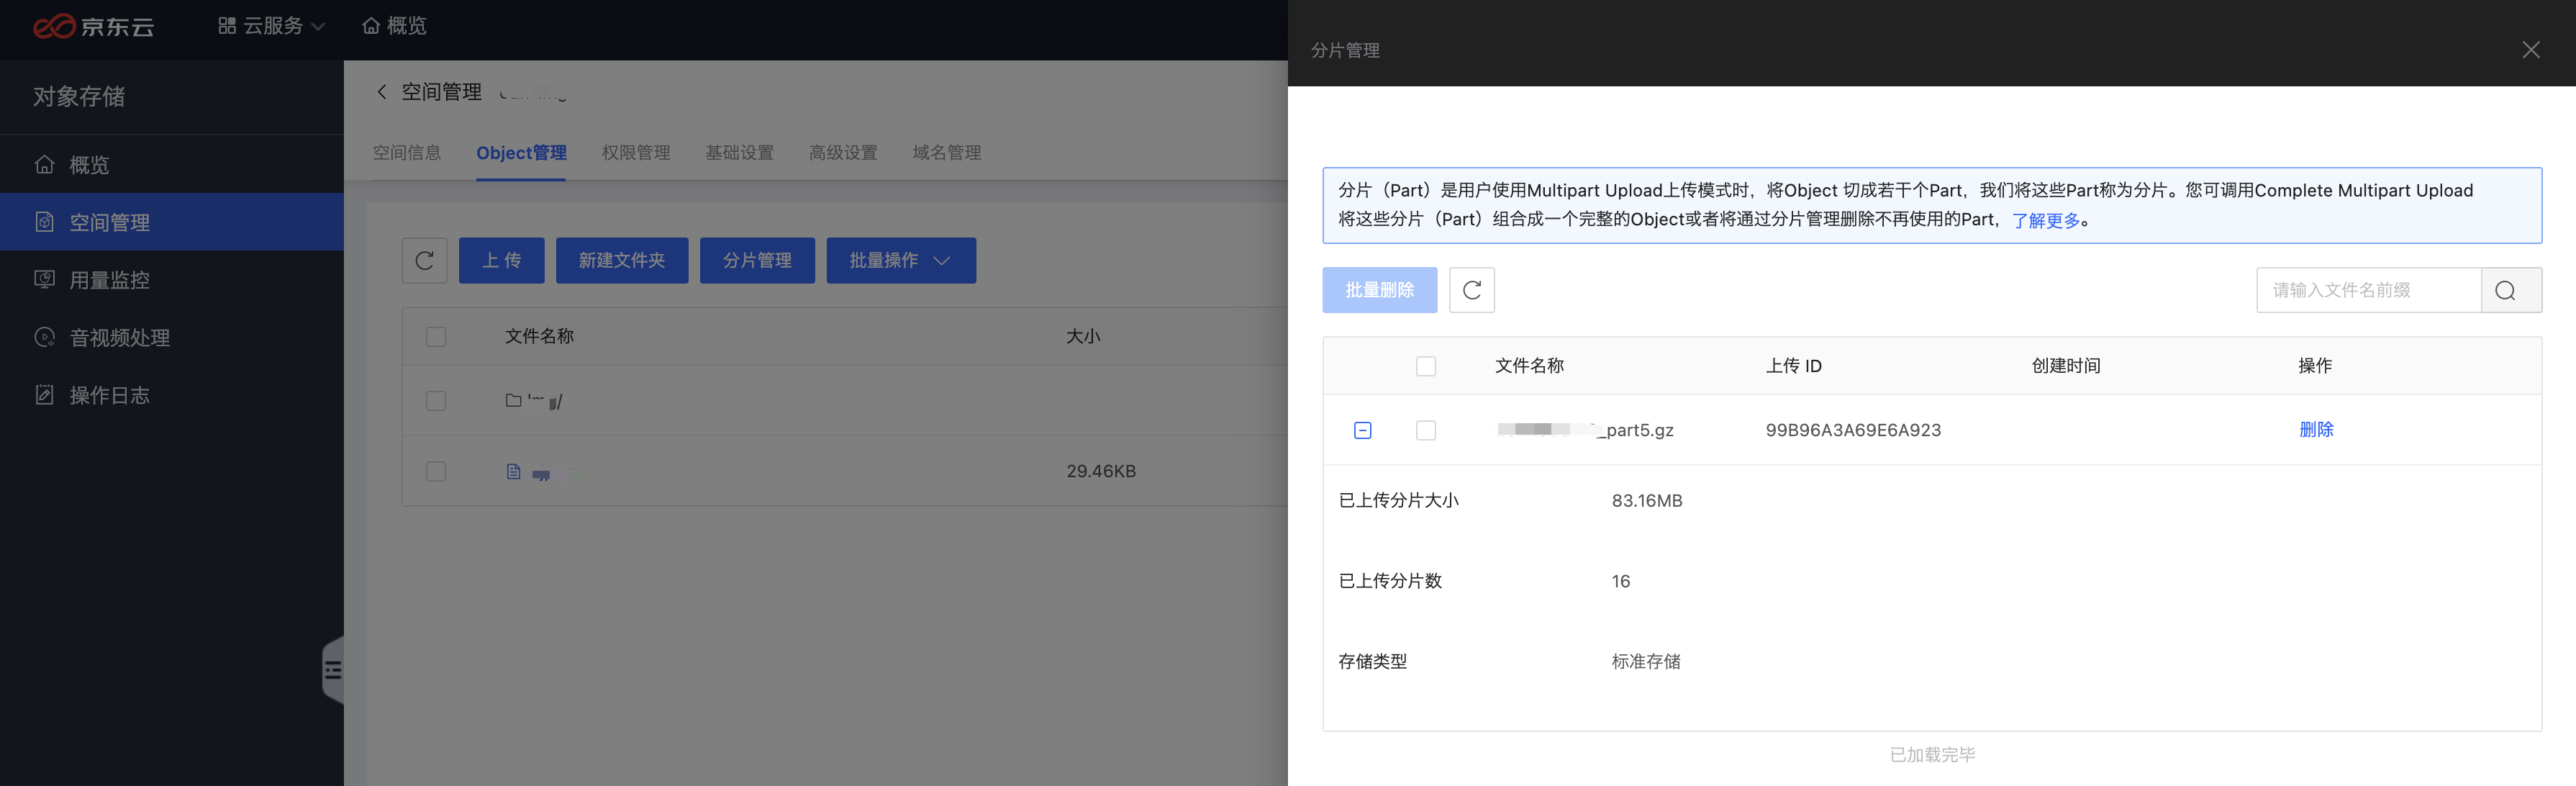Click upload ID 99B96A3A69E6A923
This screenshot has height=786, width=2576.
tap(1853, 430)
